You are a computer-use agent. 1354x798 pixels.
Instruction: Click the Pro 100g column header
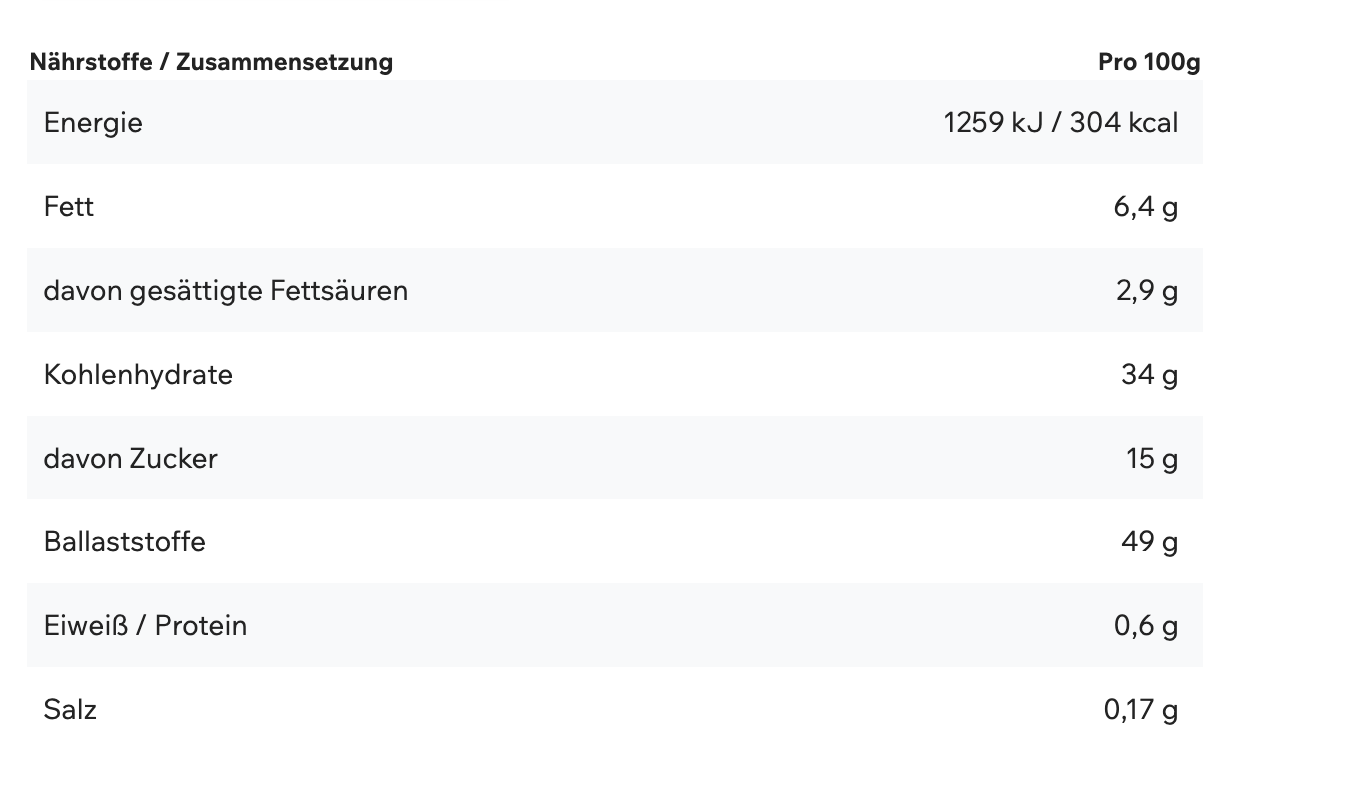pyautogui.click(x=1148, y=62)
